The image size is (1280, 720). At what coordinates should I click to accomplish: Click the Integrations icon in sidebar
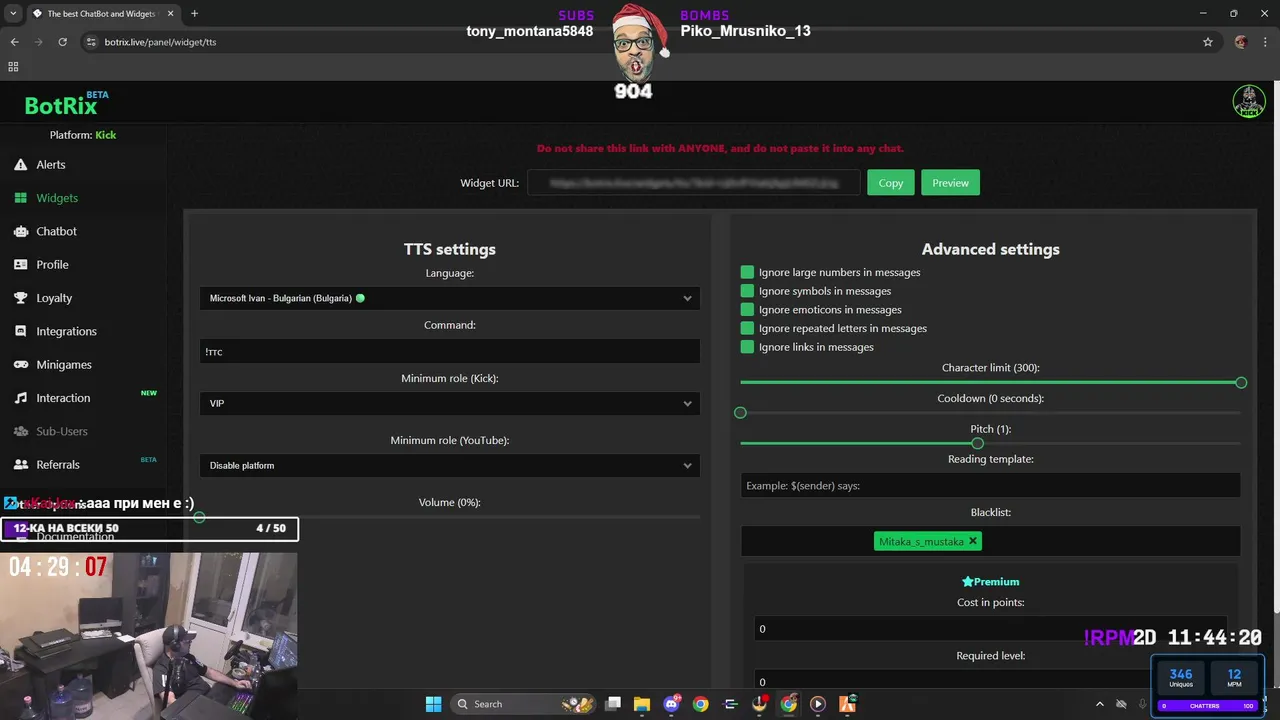(x=20, y=331)
